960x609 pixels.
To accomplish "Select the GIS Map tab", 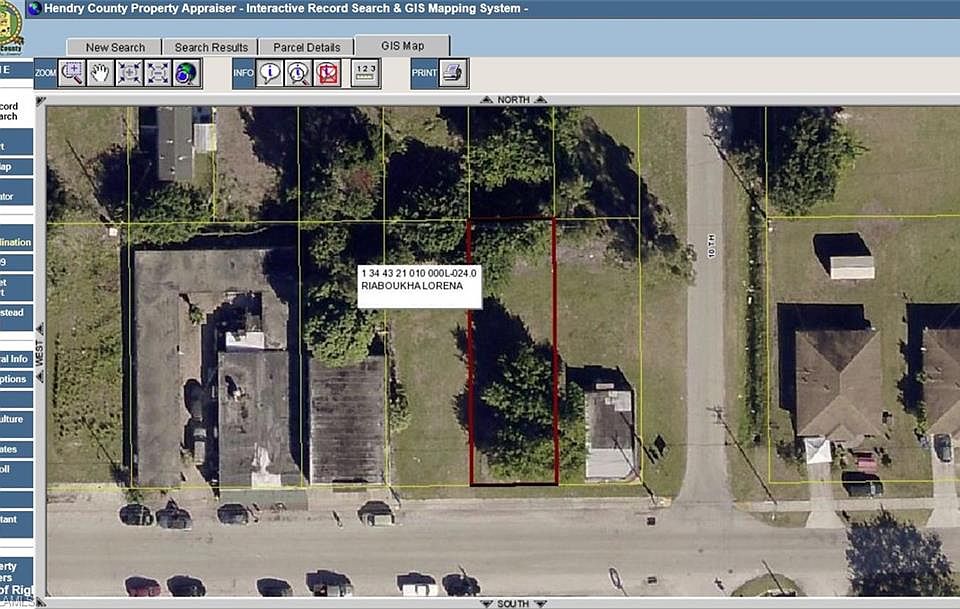I will [x=402, y=45].
